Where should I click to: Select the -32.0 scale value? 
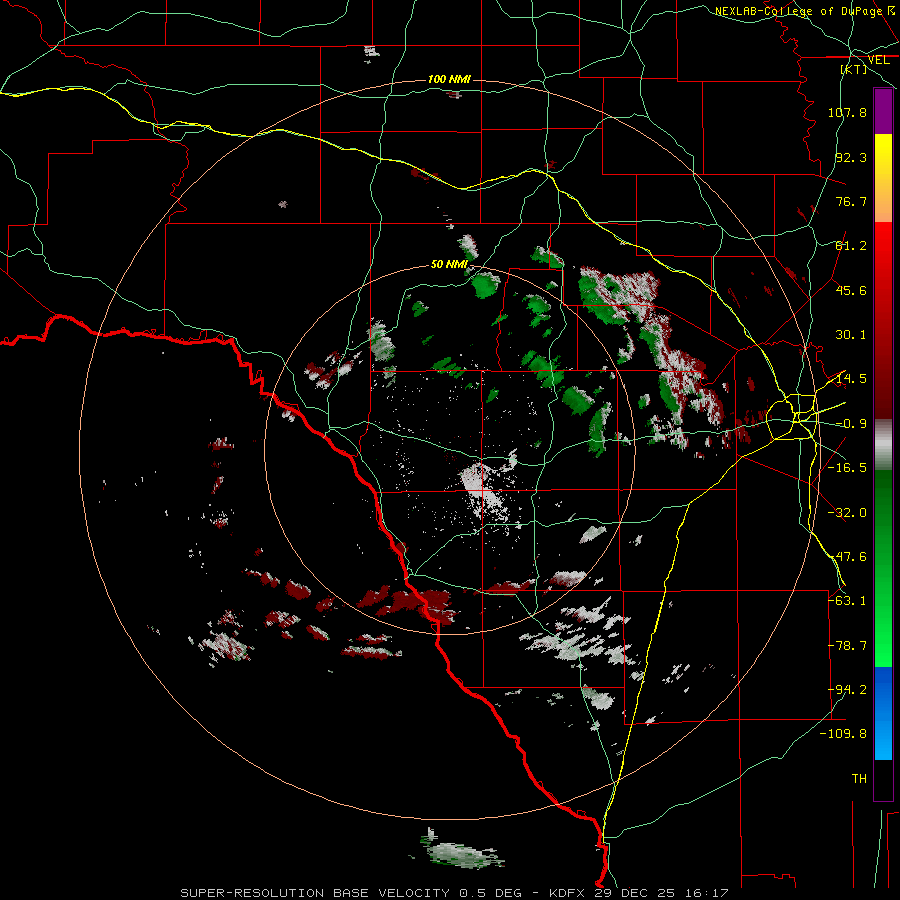point(847,513)
